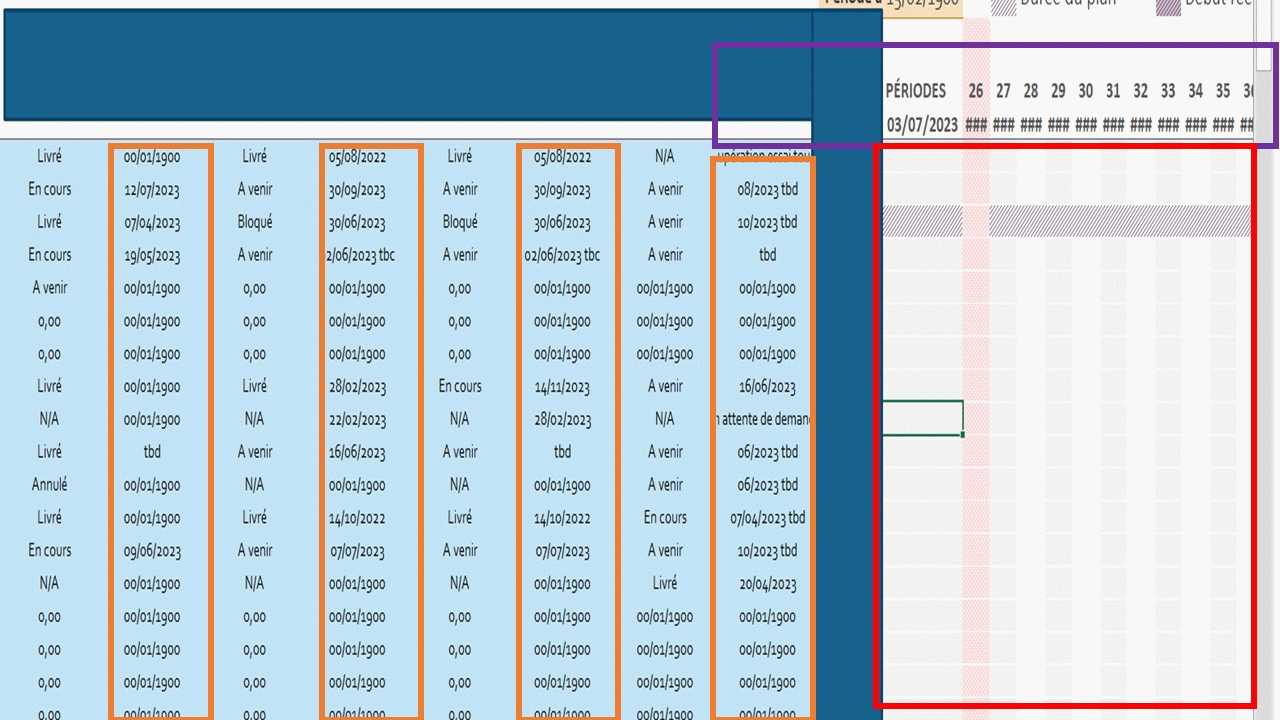The width and height of the screenshot is (1280, 720).
Task: Select period 35 column header
Action: point(1223,91)
